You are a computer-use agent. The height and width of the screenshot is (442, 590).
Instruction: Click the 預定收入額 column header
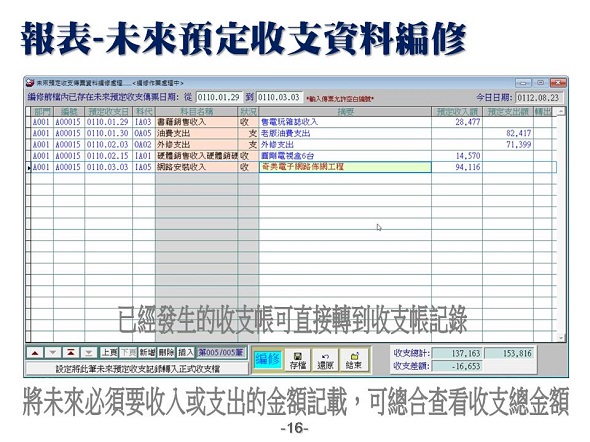457,112
